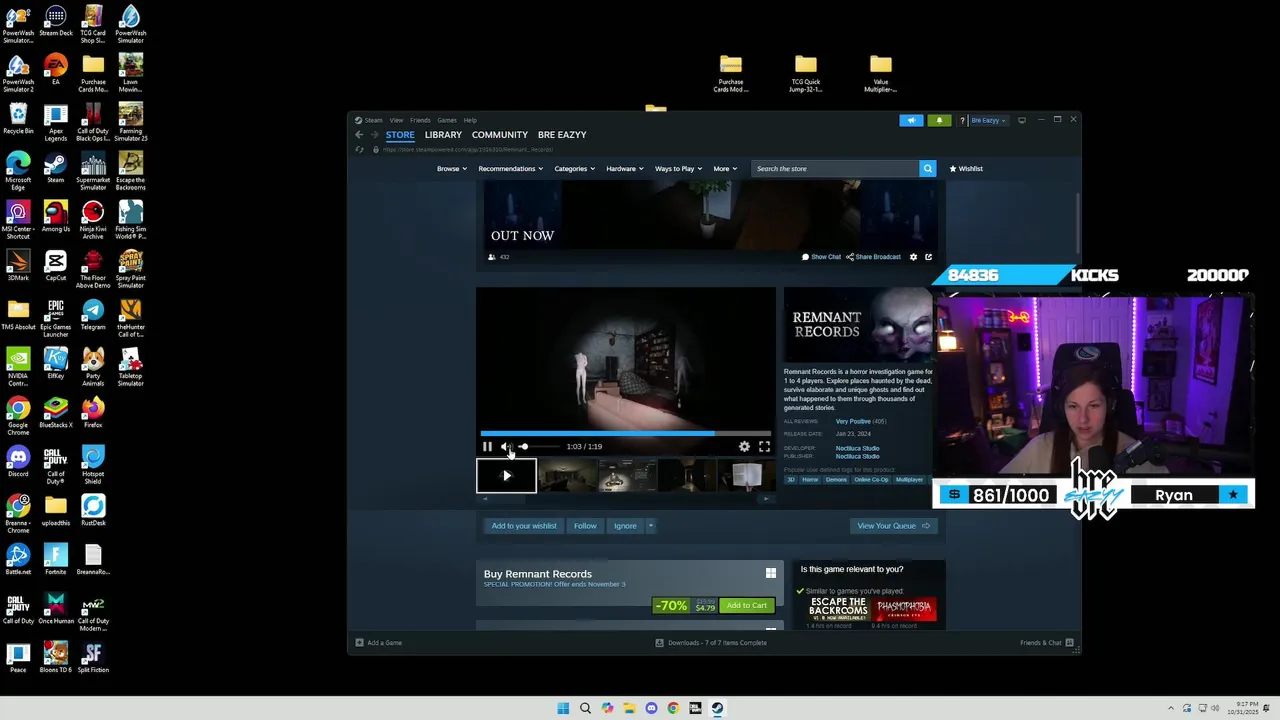Expand the Categories menu
Viewport: 1280px width, 720px height.
(574, 169)
